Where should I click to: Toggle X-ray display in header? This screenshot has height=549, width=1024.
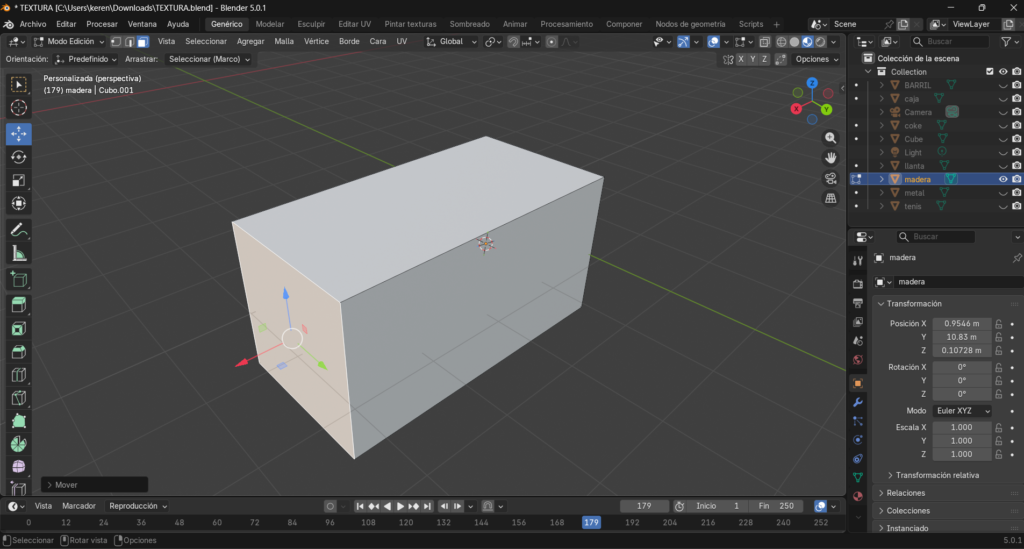764,42
